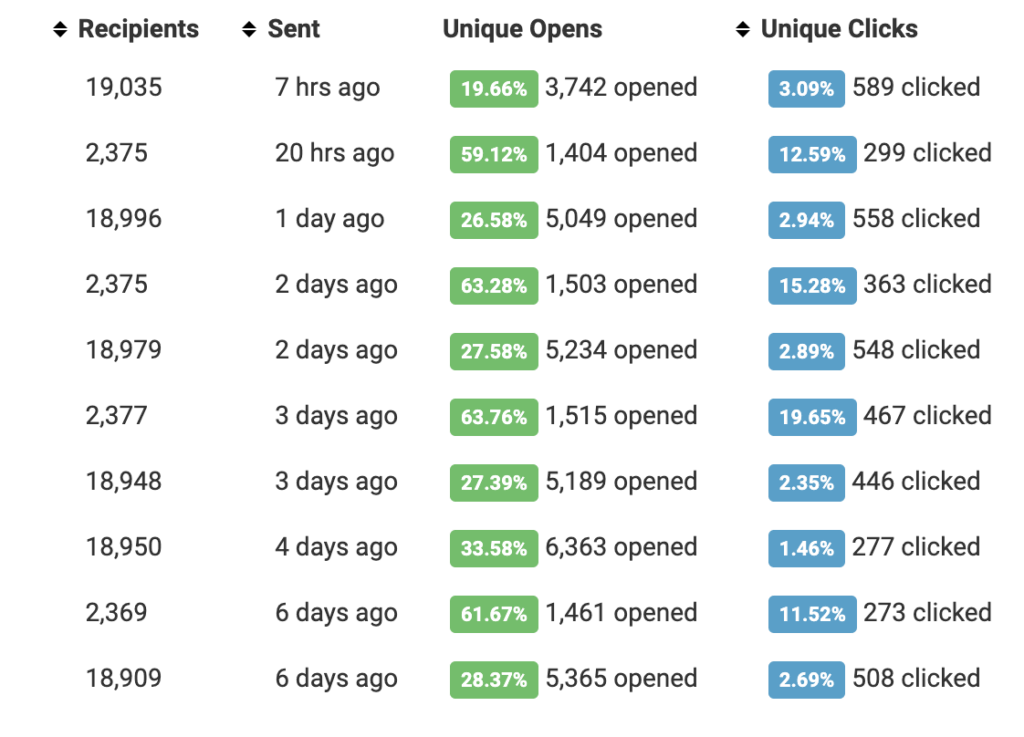The image size is (1024, 737).
Task: Open the 6,363 opened link
Action: (621, 548)
